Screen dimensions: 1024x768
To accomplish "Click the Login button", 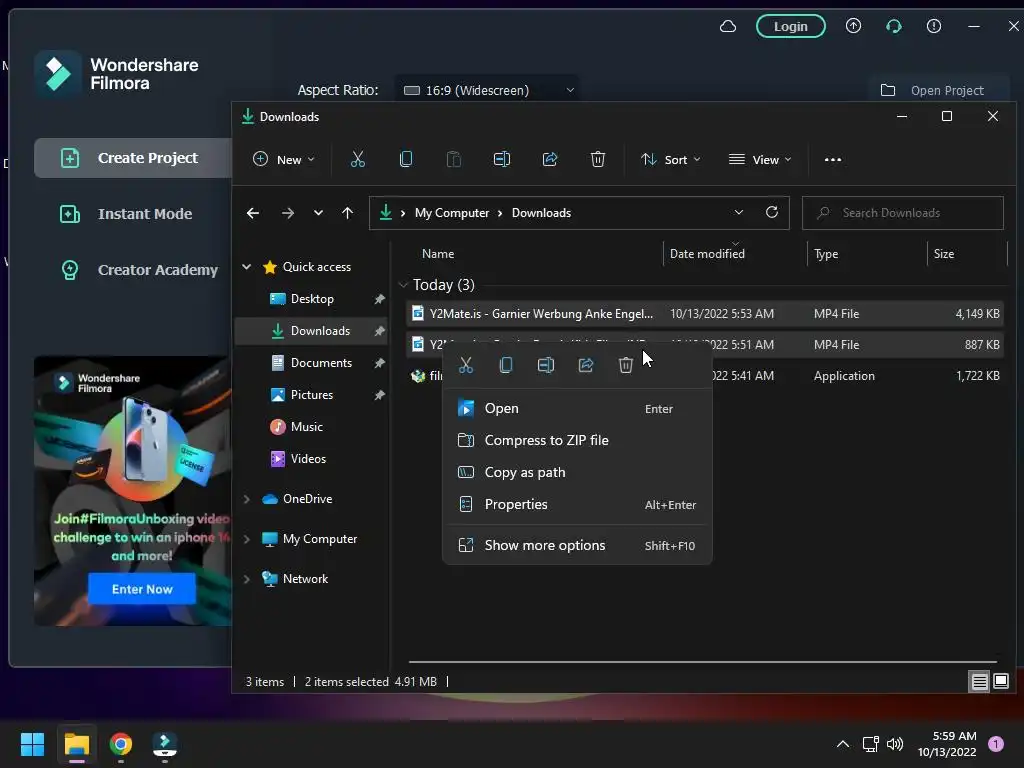I will click(x=790, y=26).
